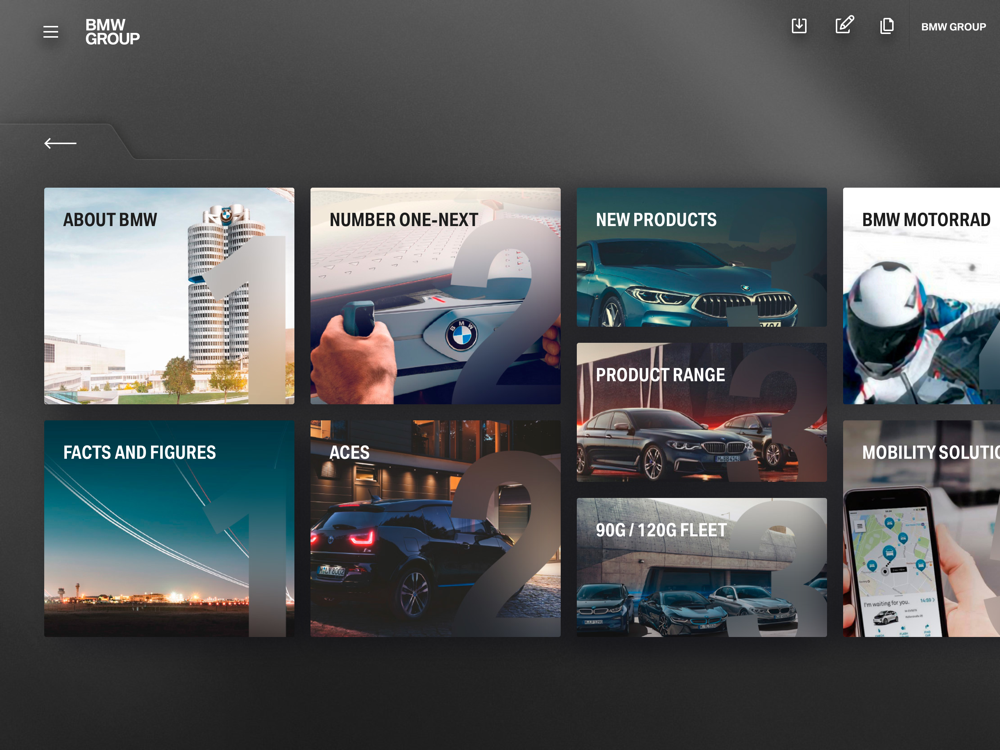Image resolution: width=1000 pixels, height=750 pixels.
Task: Click the BMW roundel on charging flap
Action: 461,335
